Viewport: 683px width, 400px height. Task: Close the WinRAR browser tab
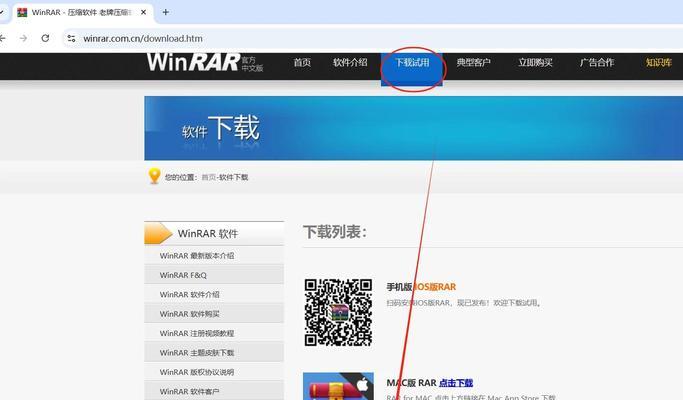[143, 12]
